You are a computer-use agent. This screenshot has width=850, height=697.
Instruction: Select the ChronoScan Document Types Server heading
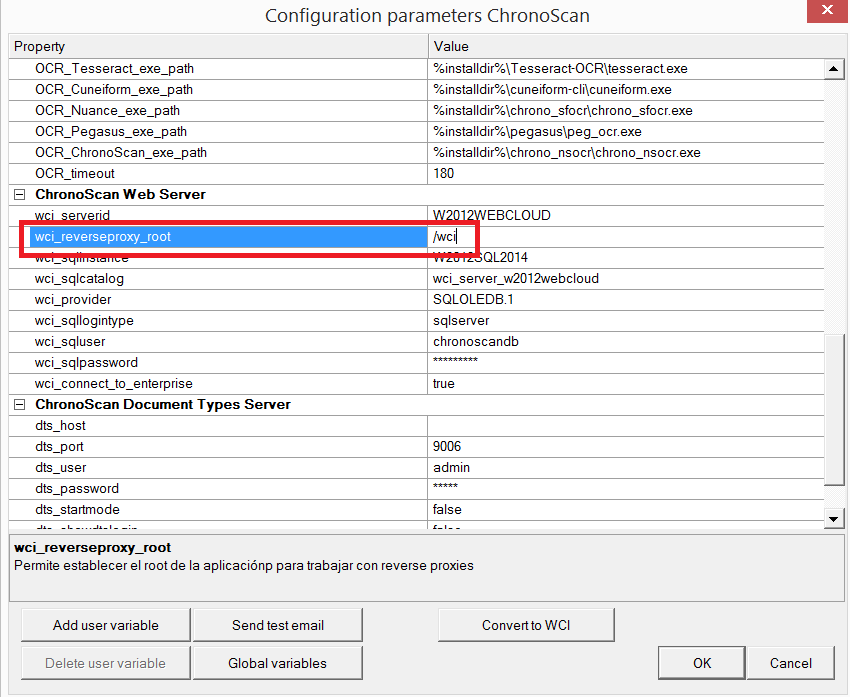point(163,405)
